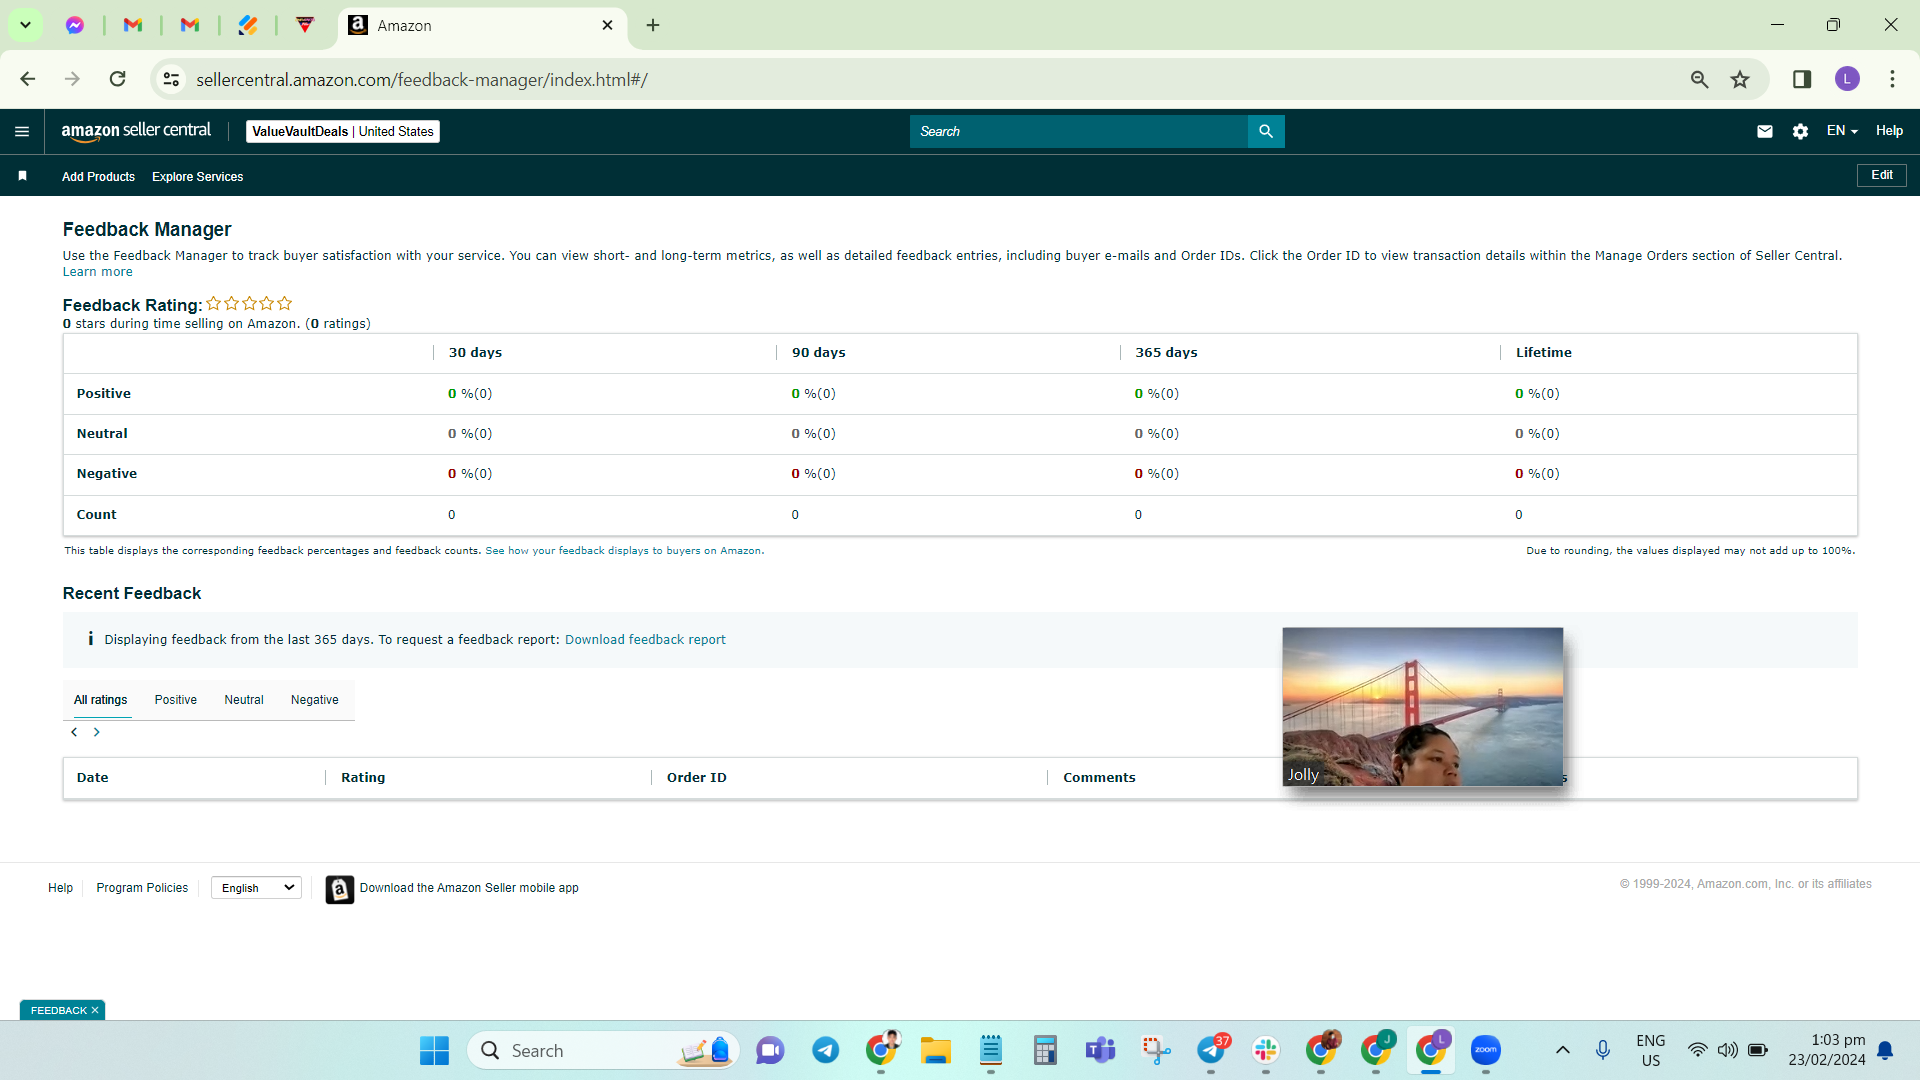Open the Learn more link

click(x=98, y=272)
